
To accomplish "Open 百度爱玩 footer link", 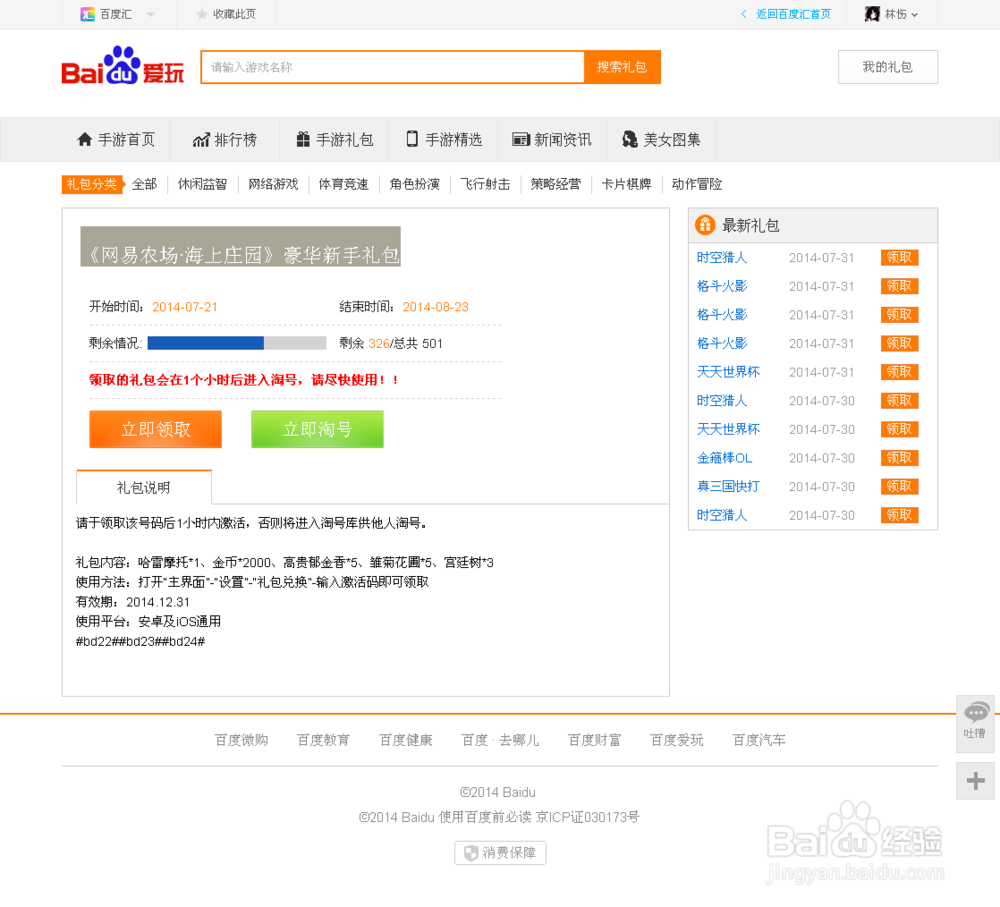I will (677, 740).
